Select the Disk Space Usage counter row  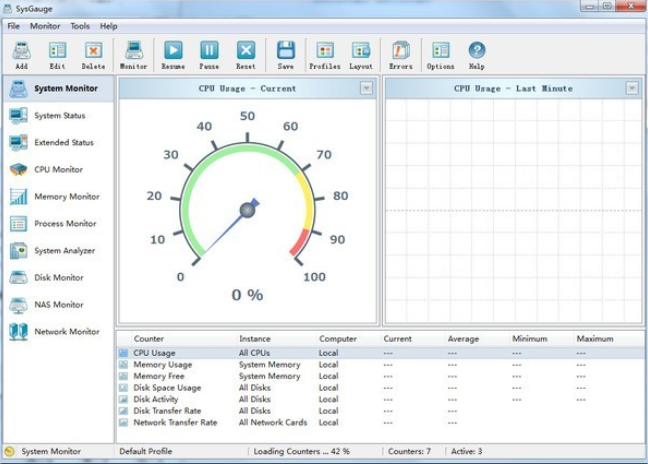[x=380, y=388]
